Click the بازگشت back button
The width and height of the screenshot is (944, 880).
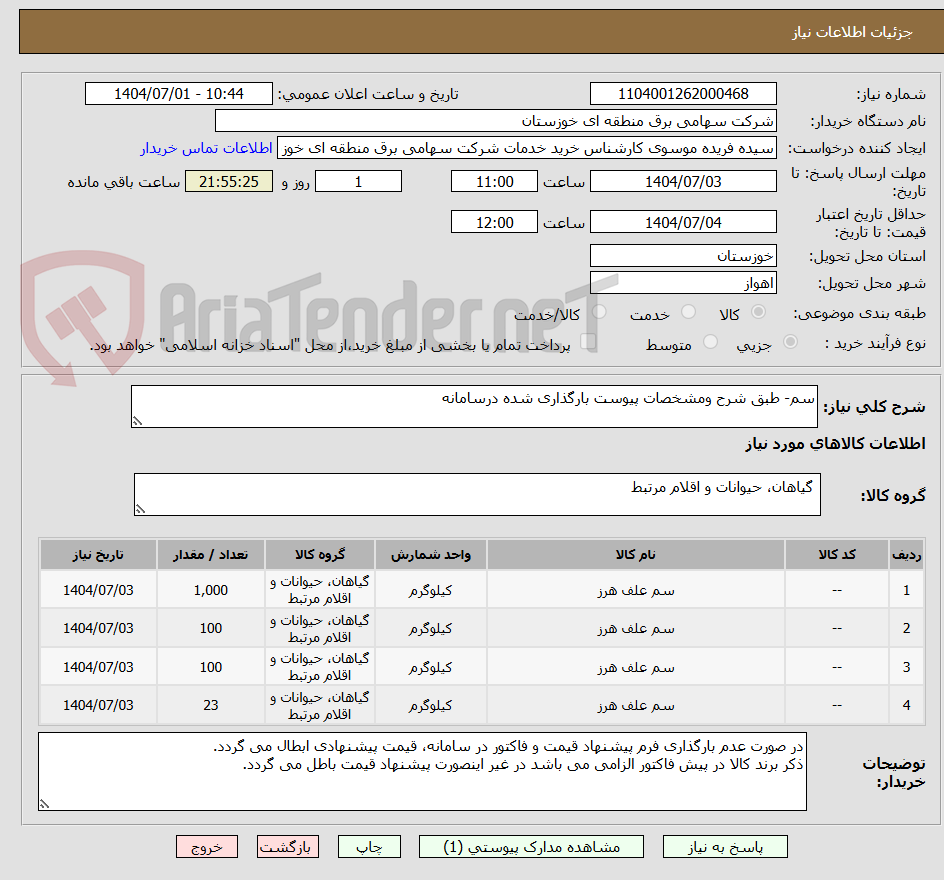[x=287, y=847]
